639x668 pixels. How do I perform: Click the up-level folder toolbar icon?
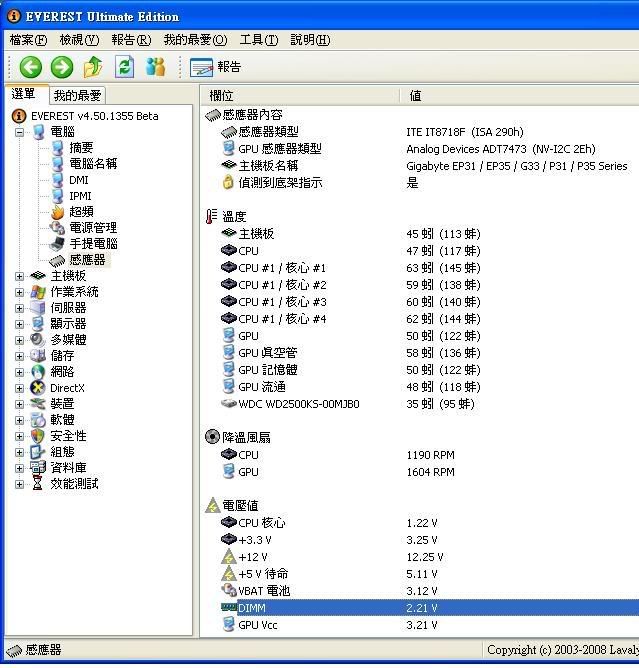(93, 67)
